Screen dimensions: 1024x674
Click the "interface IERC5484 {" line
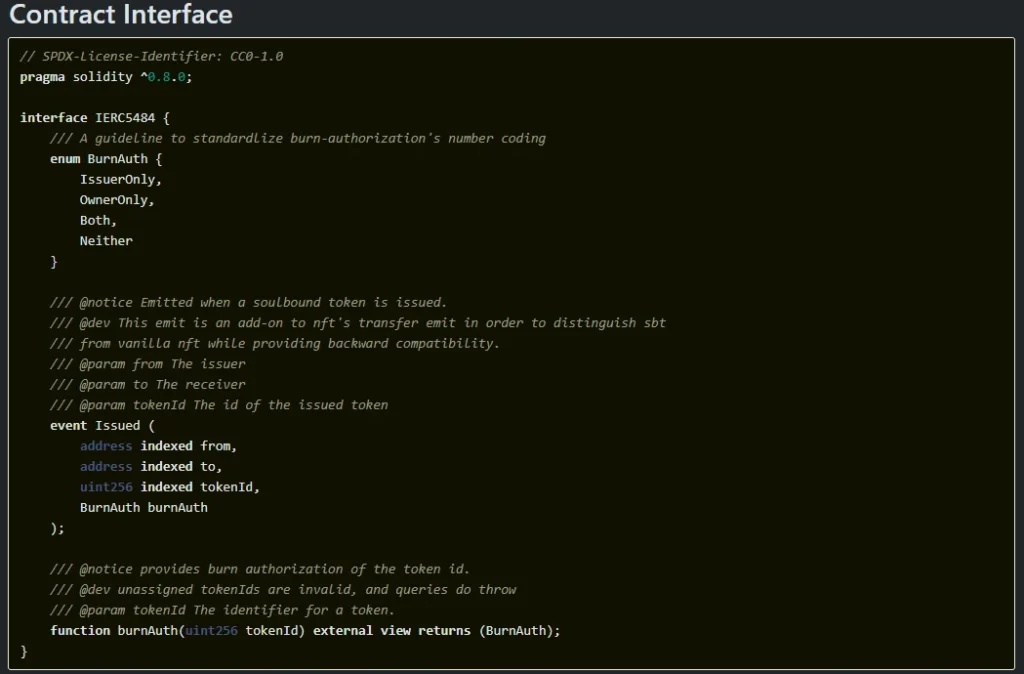[x=95, y=118]
